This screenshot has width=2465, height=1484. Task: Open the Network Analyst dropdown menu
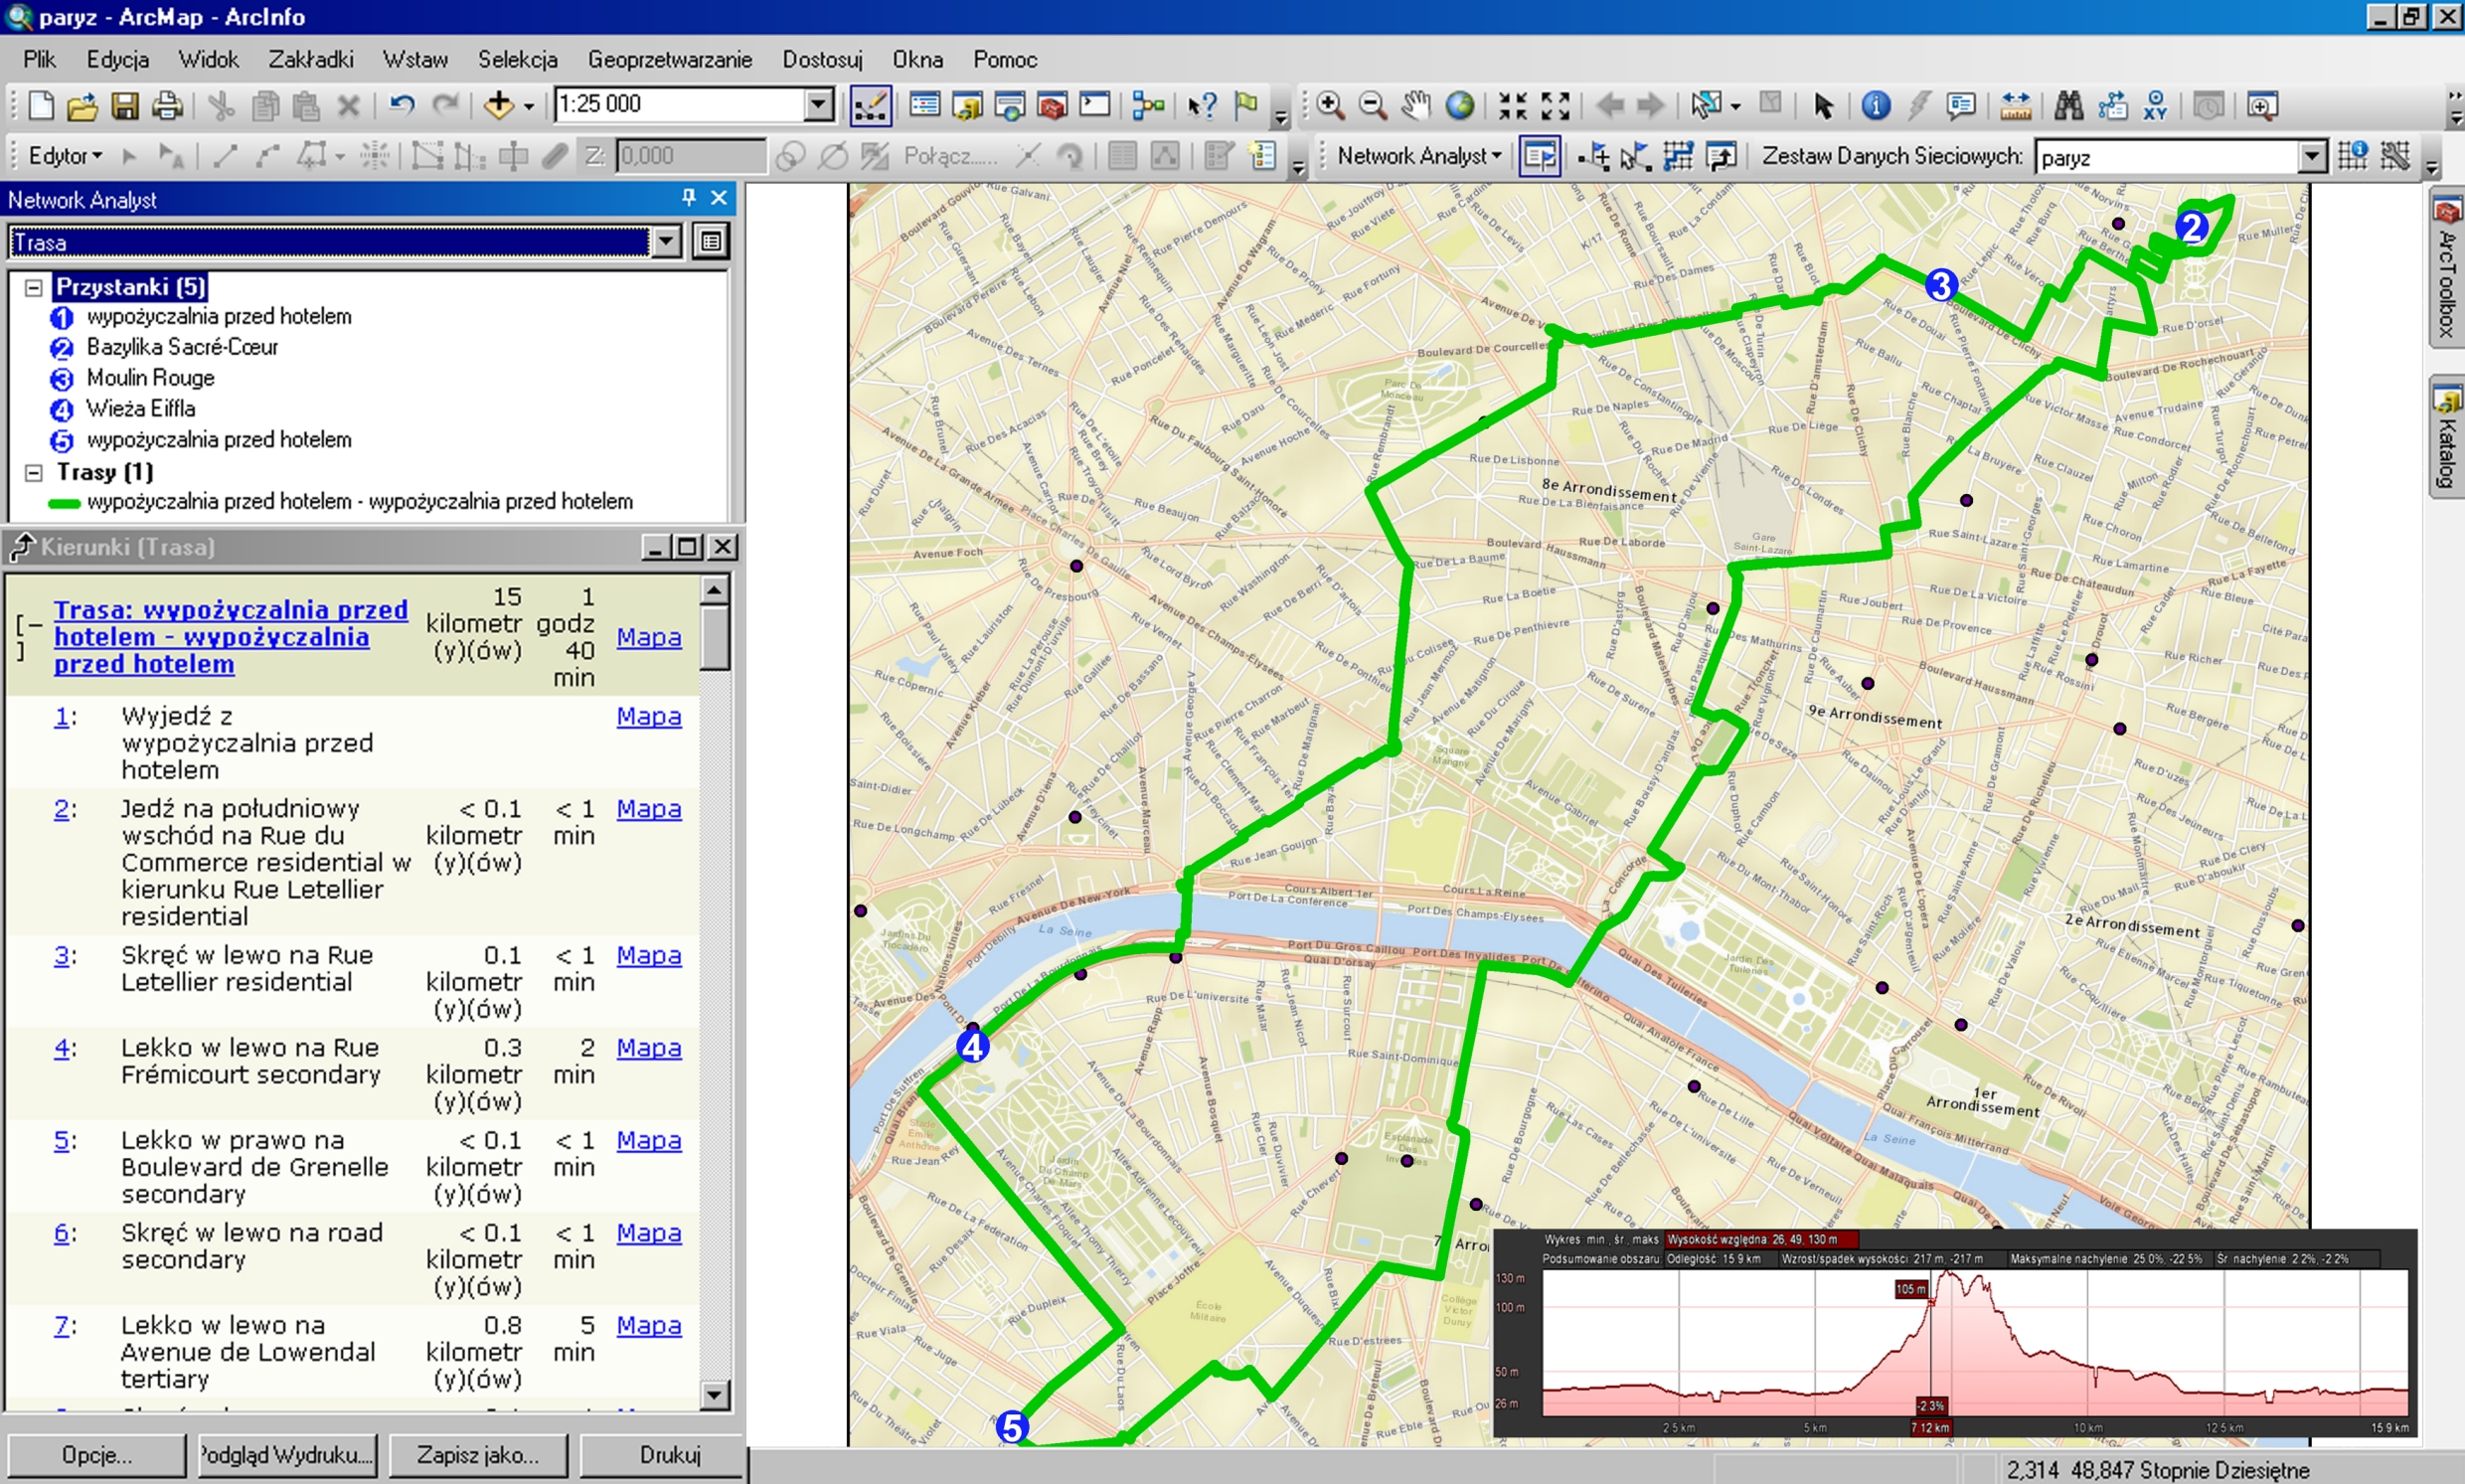[x=1419, y=156]
